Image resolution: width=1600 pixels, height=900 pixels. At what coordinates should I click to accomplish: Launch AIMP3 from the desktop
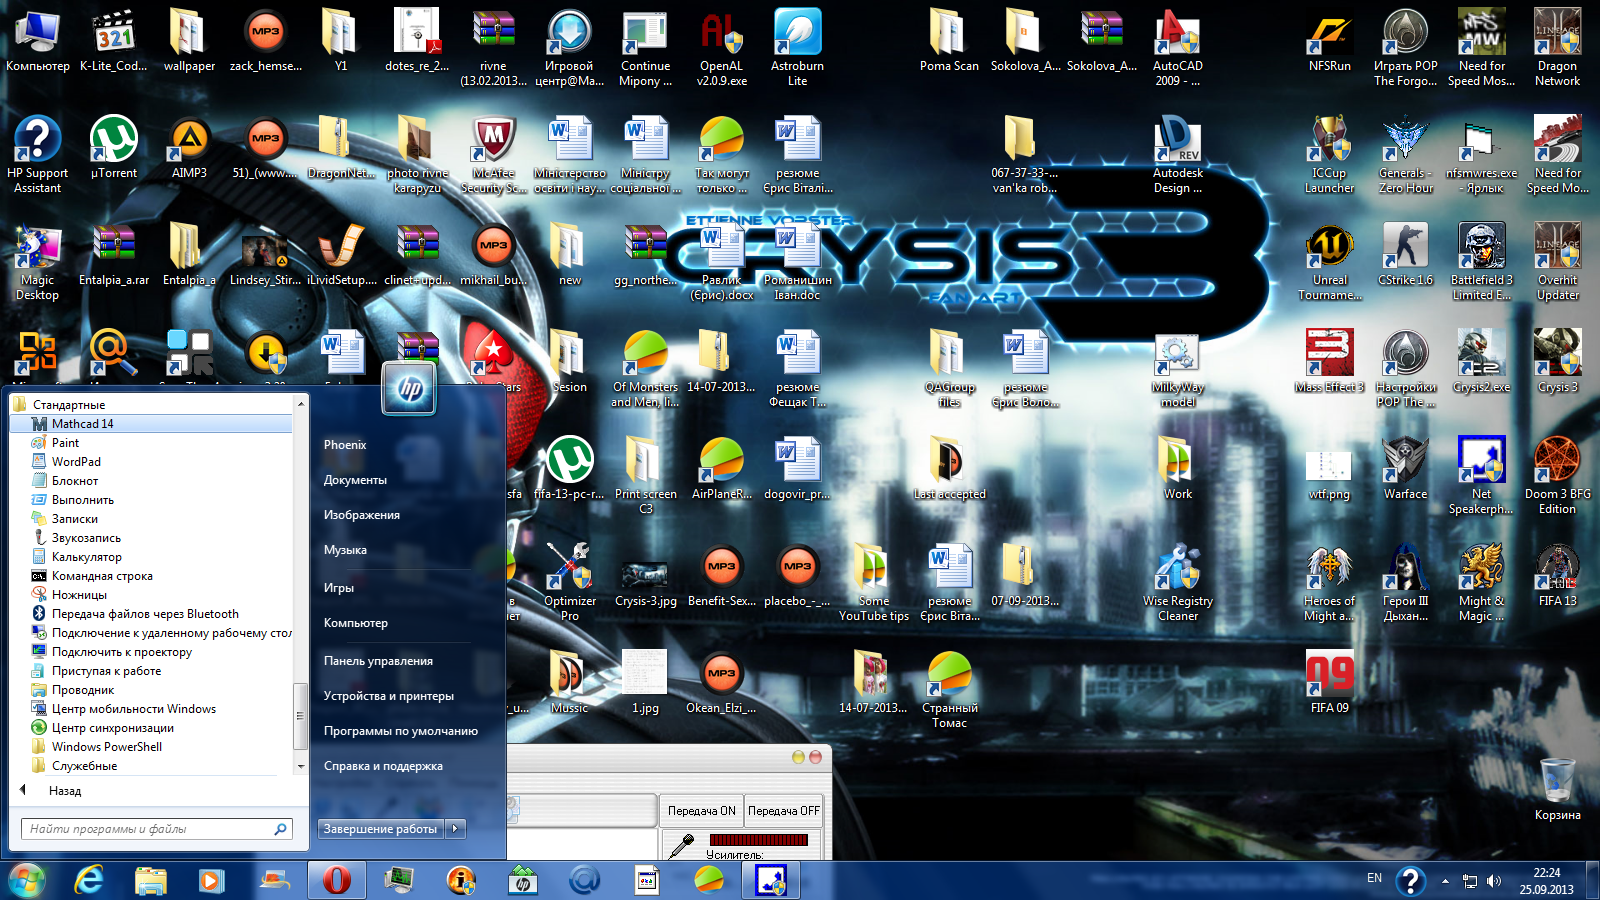(190, 147)
